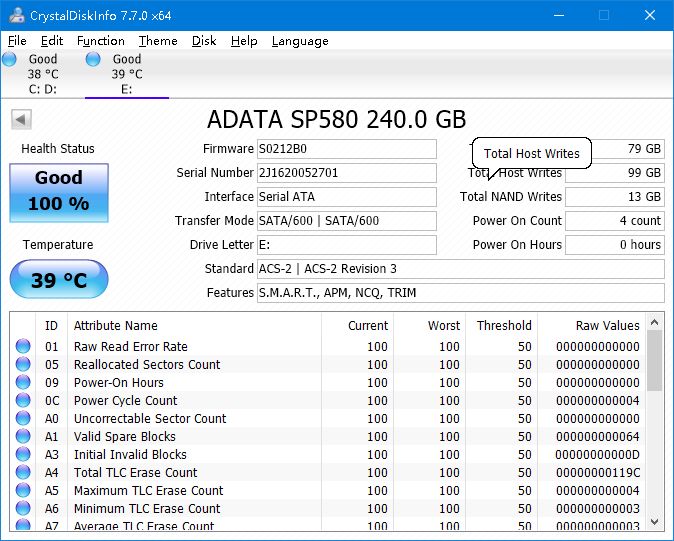
Task: Click the 99 GB Total Host Writes value
Action: 615,173
